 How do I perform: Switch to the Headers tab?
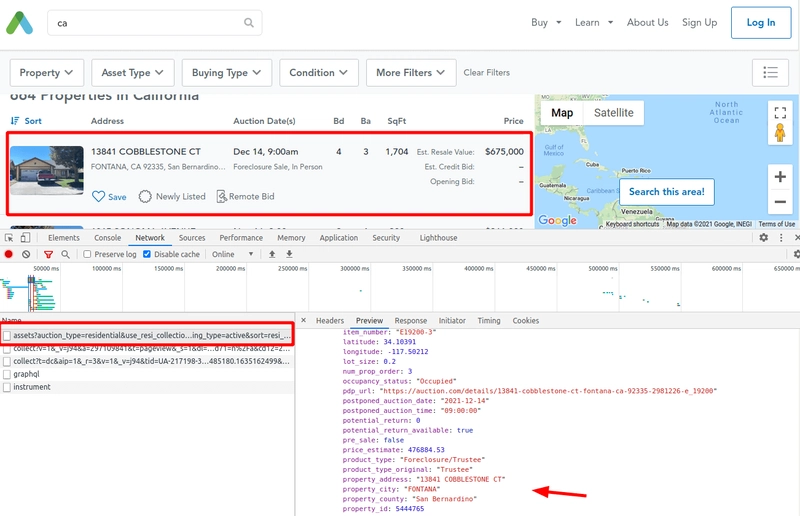[330, 321]
